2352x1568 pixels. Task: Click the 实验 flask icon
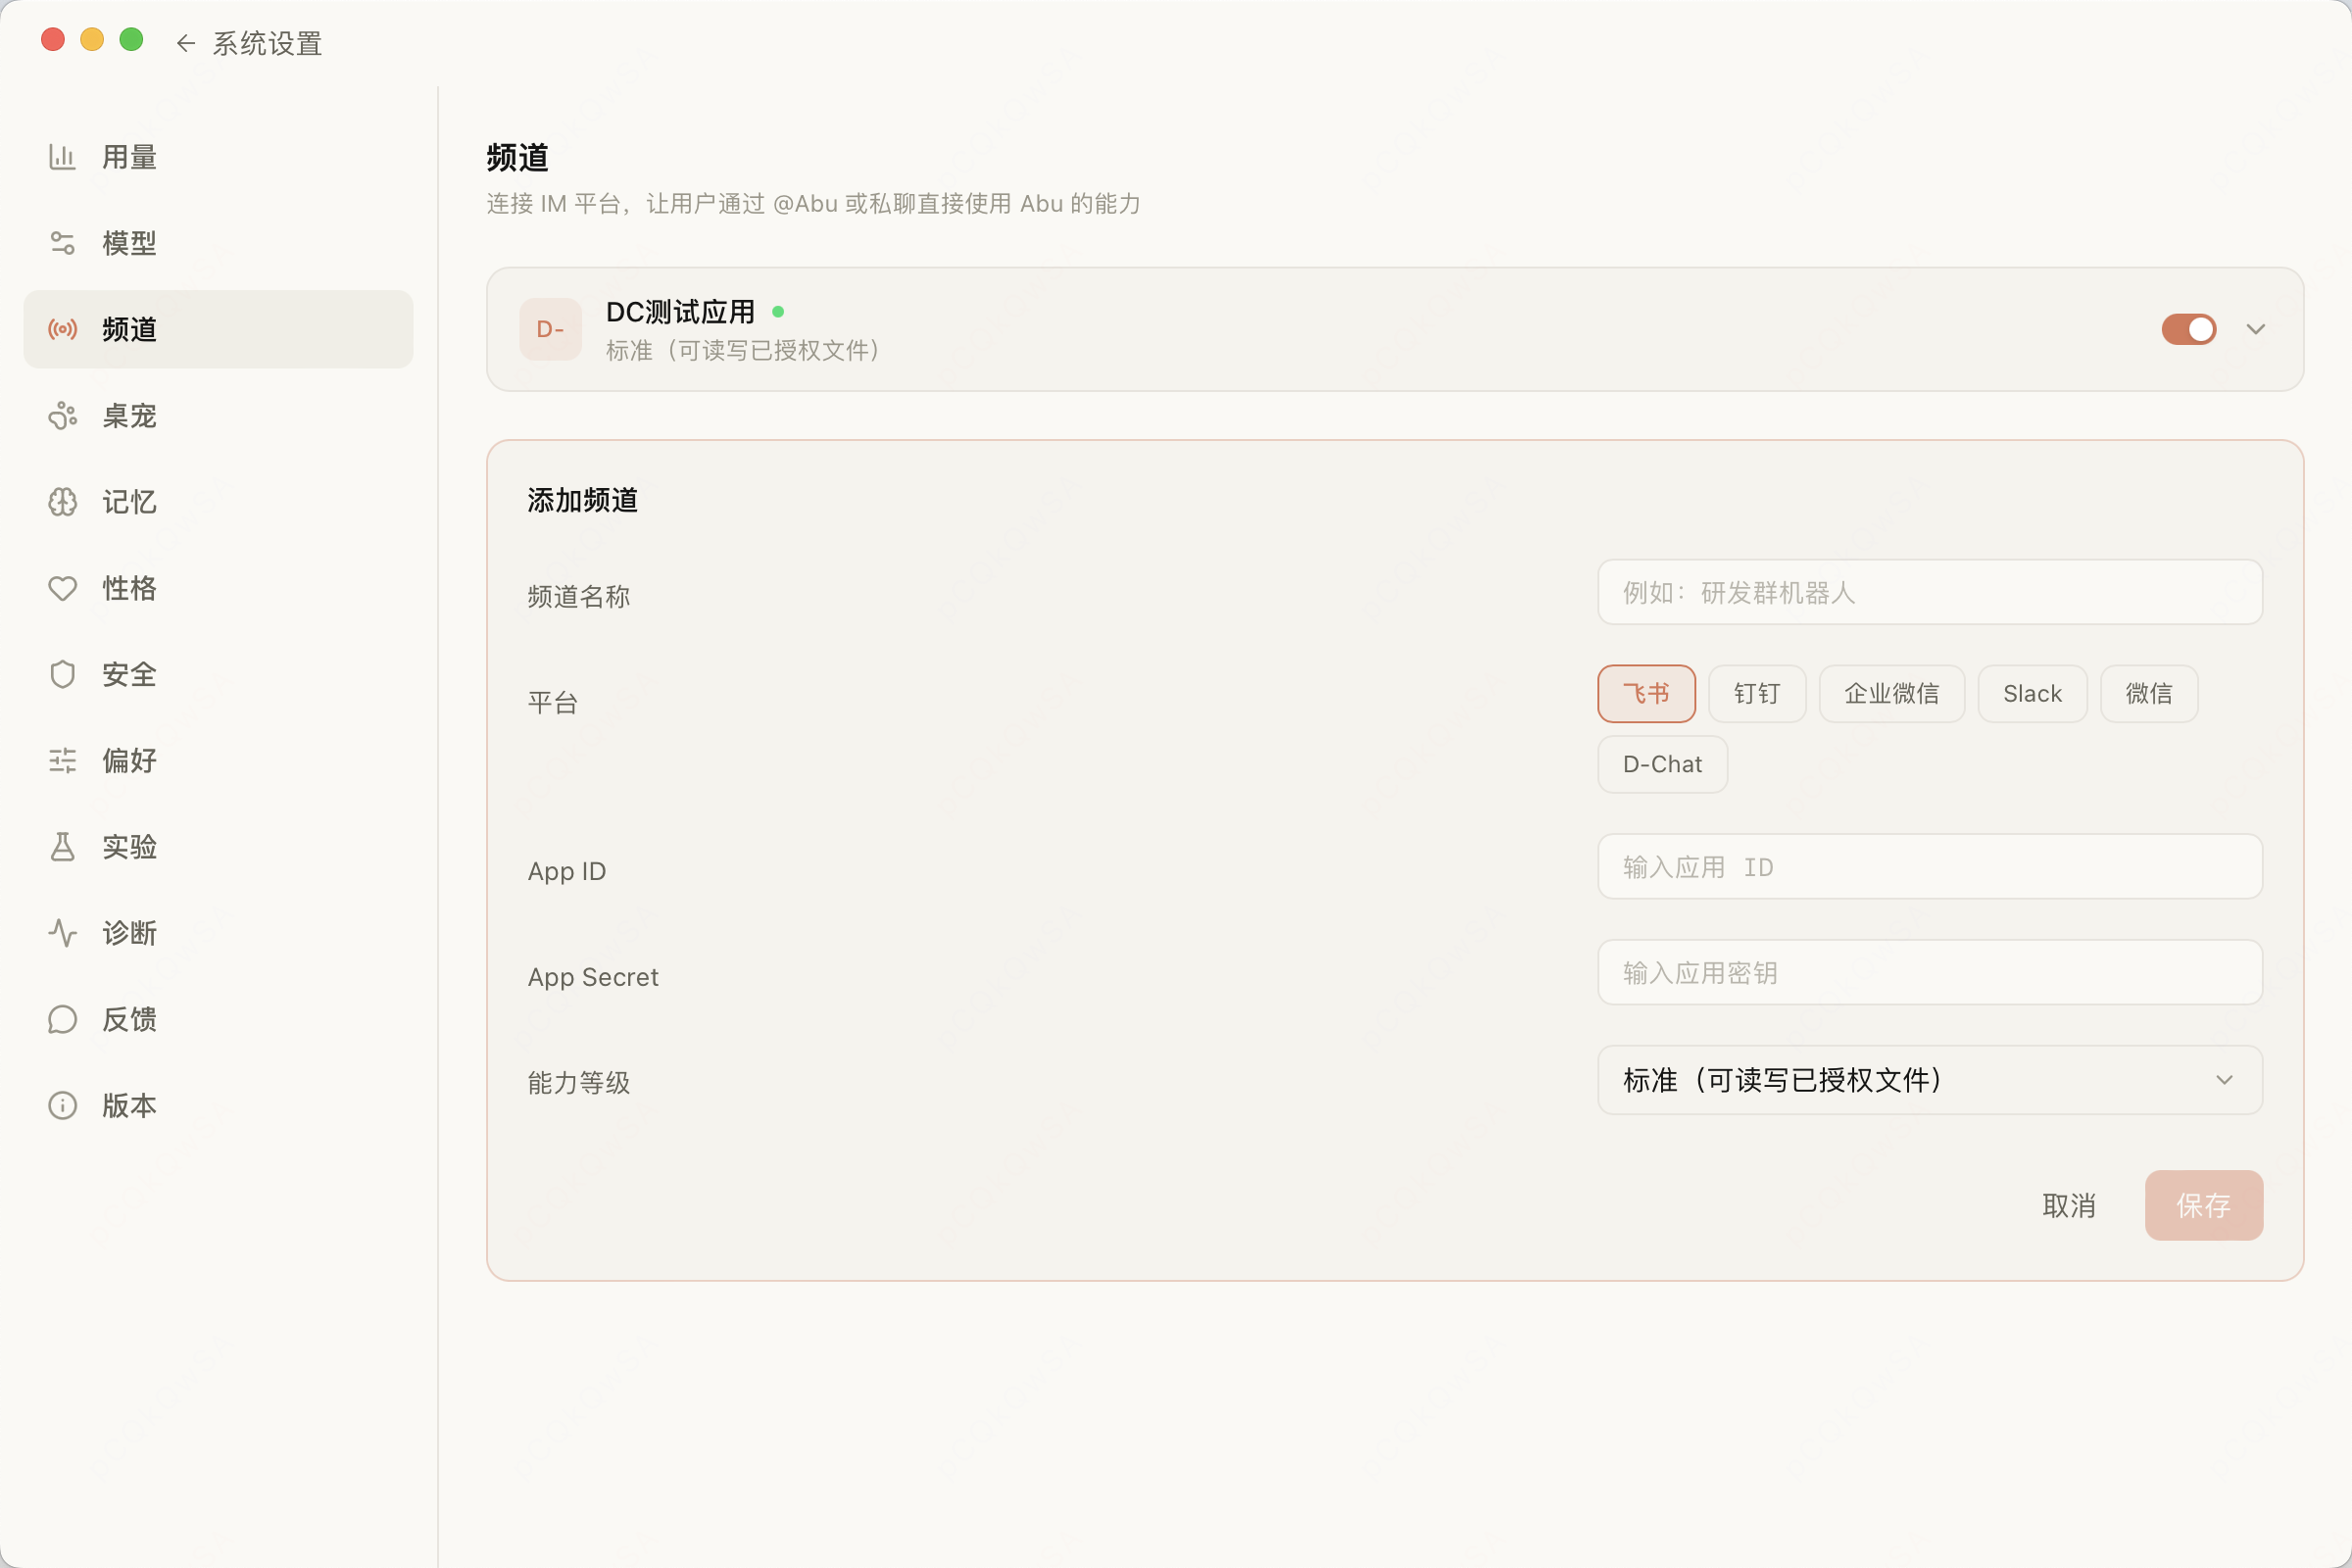pyautogui.click(x=62, y=847)
